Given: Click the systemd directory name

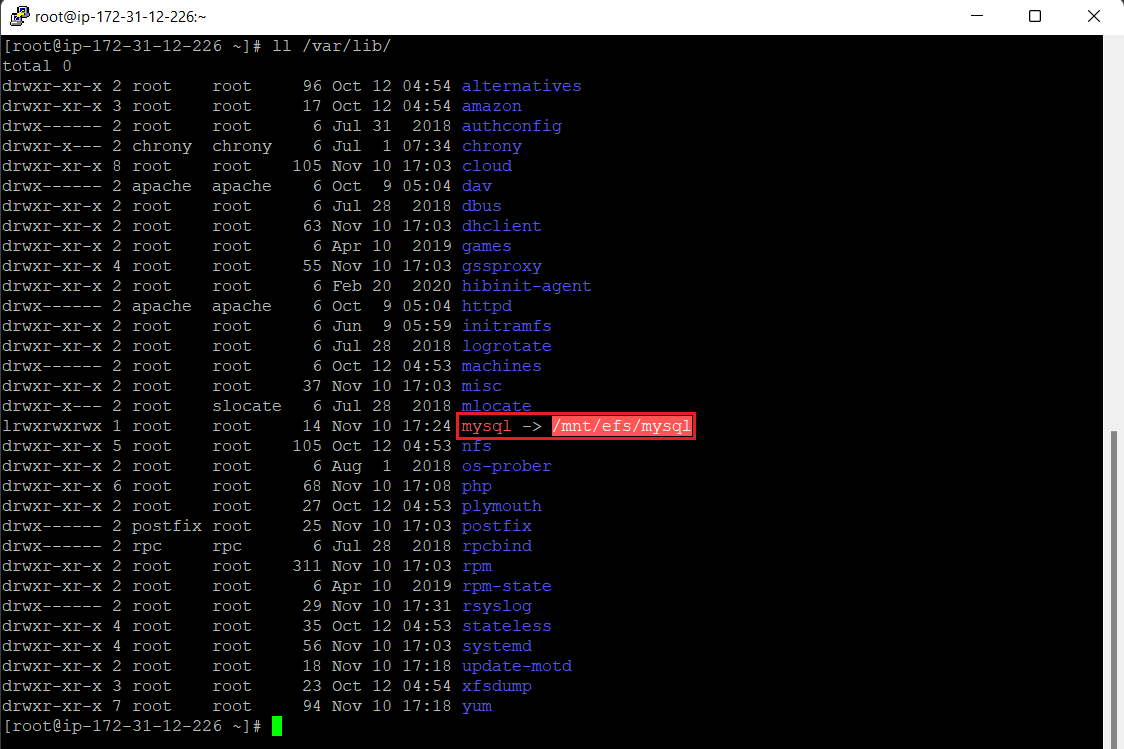Looking at the screenshot, I should (496, 645).
